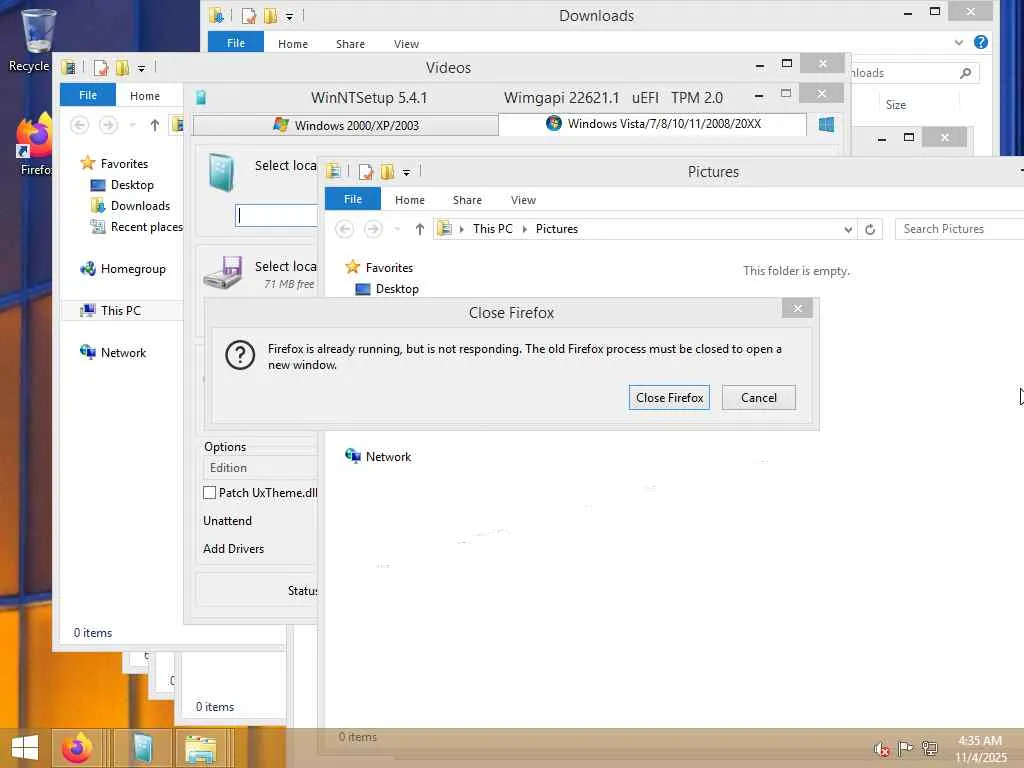1024x768 pixels.
Task: Refresh the Pictures folder
Action: click(x=870, y=229)
